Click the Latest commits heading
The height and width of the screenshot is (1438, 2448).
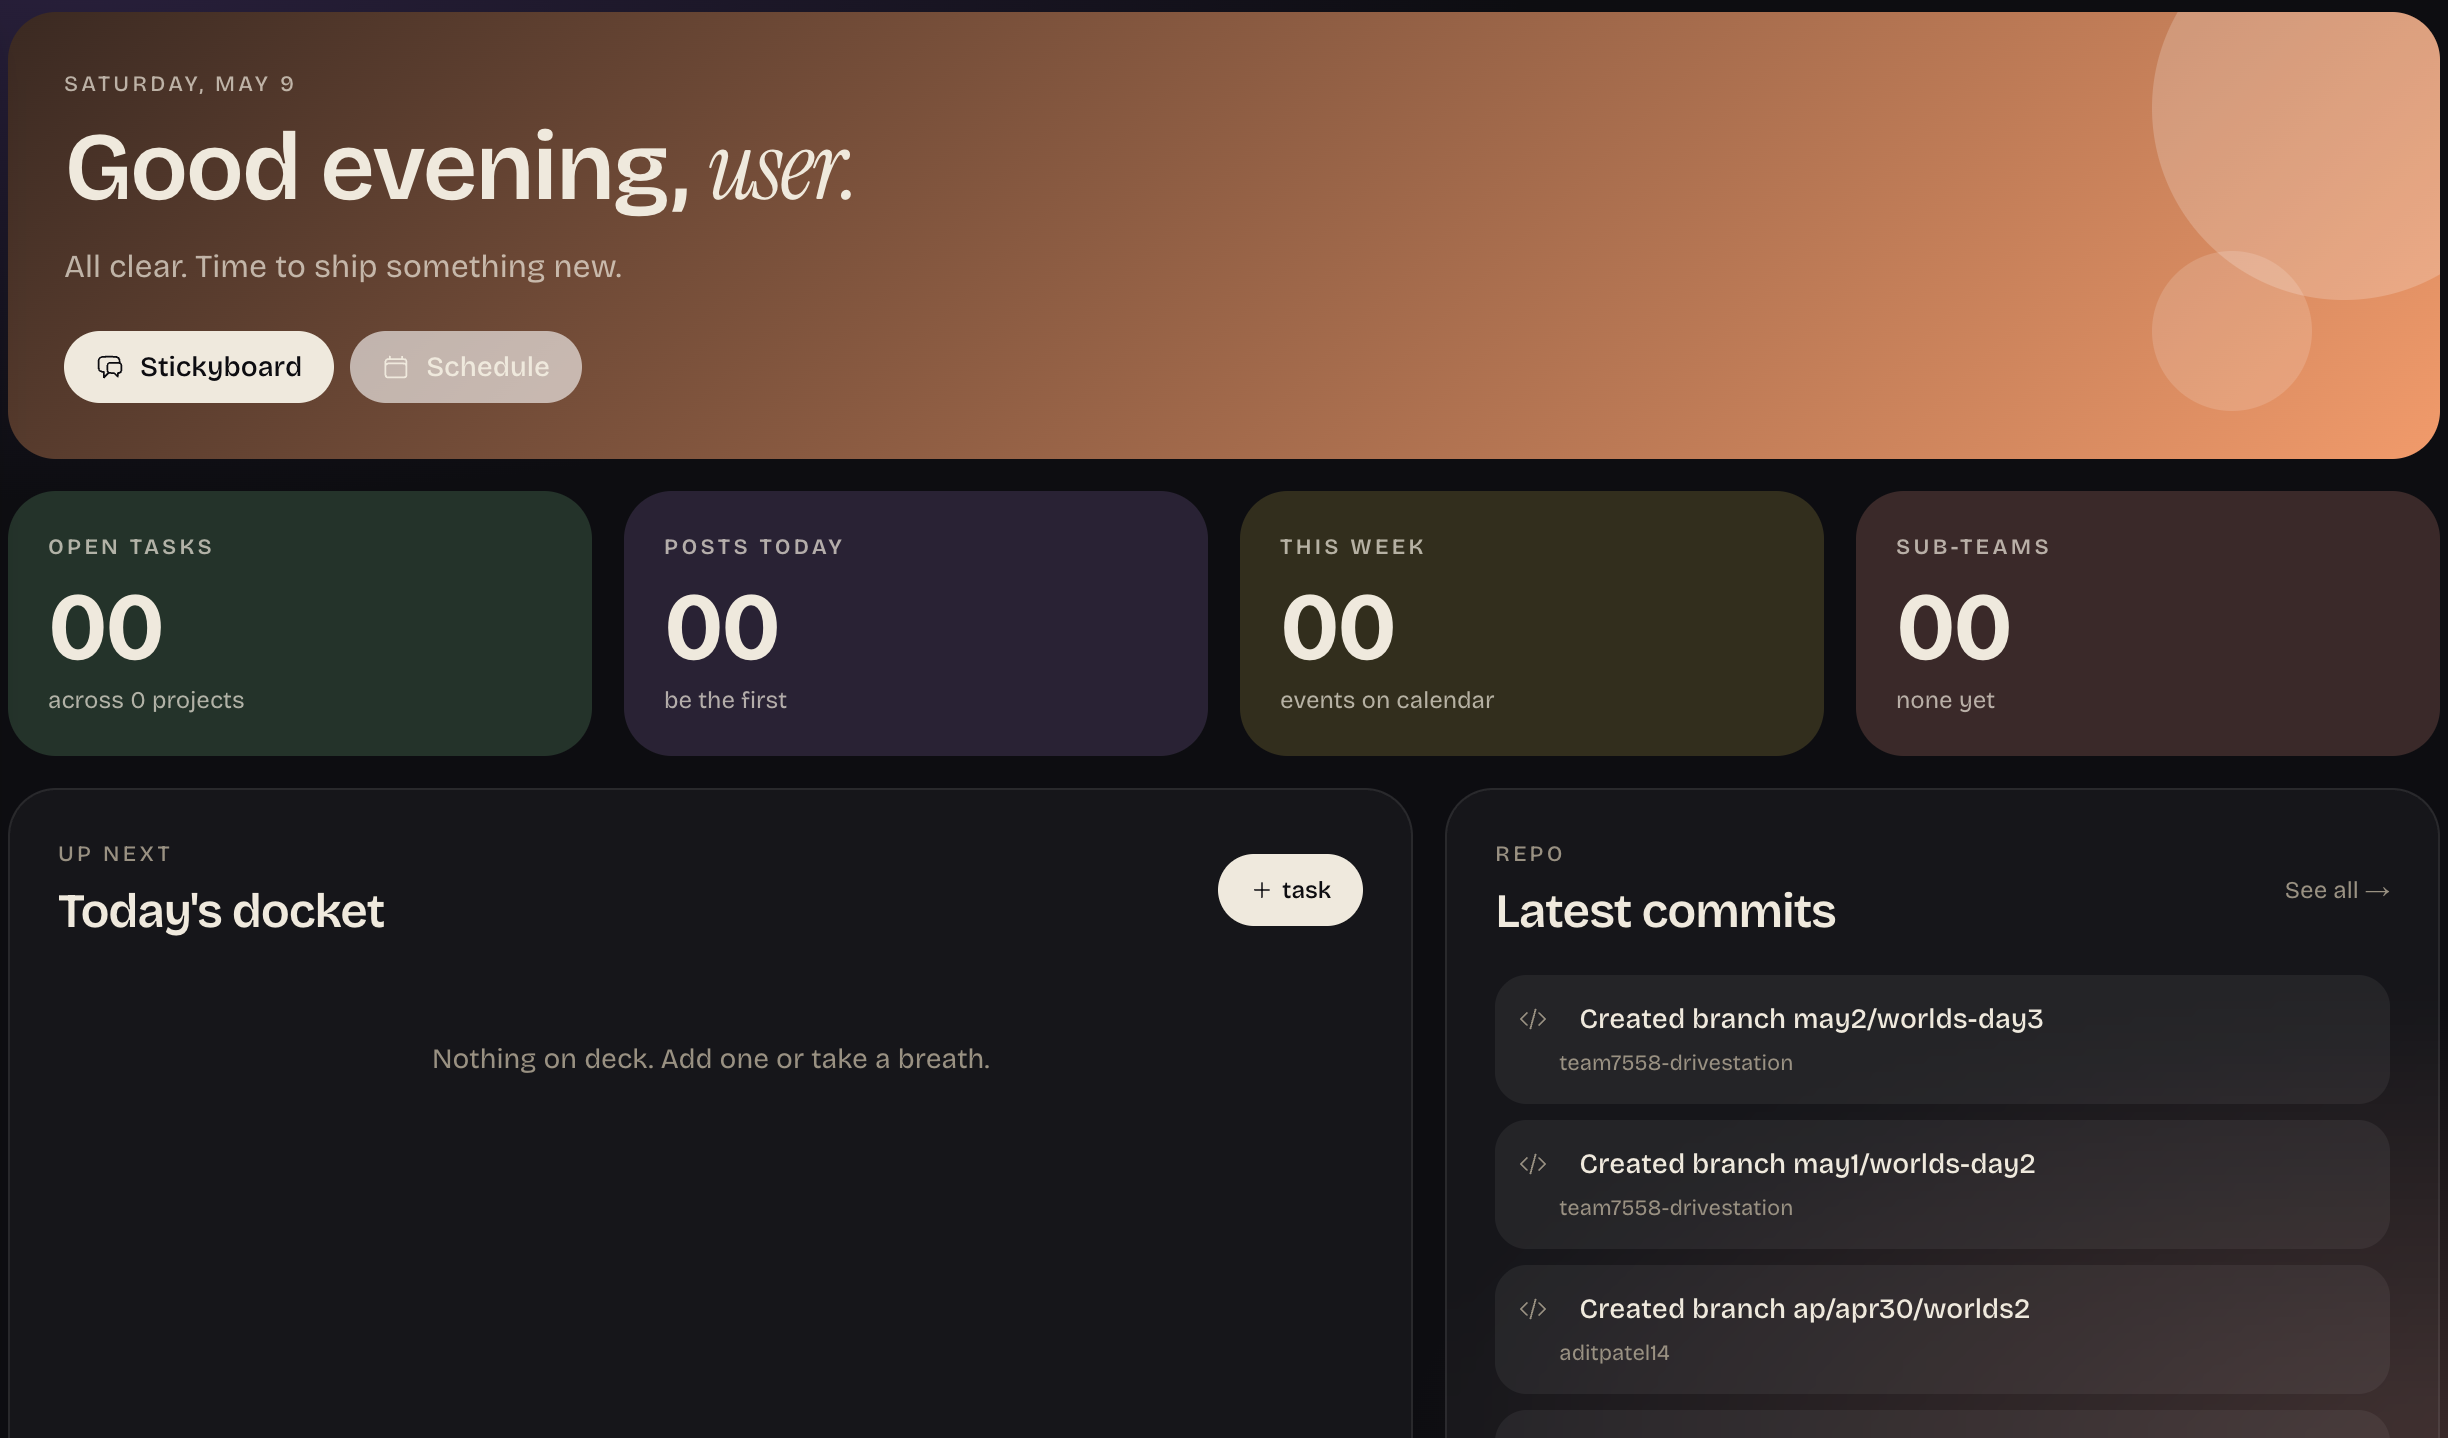tap(1665, 911)
